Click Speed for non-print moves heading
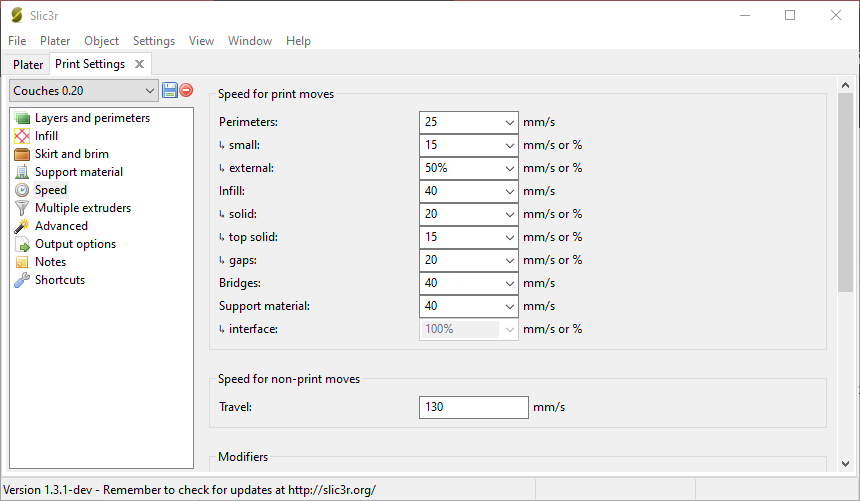Viewport: 860px width, 501px height. (x=289, y=379)
